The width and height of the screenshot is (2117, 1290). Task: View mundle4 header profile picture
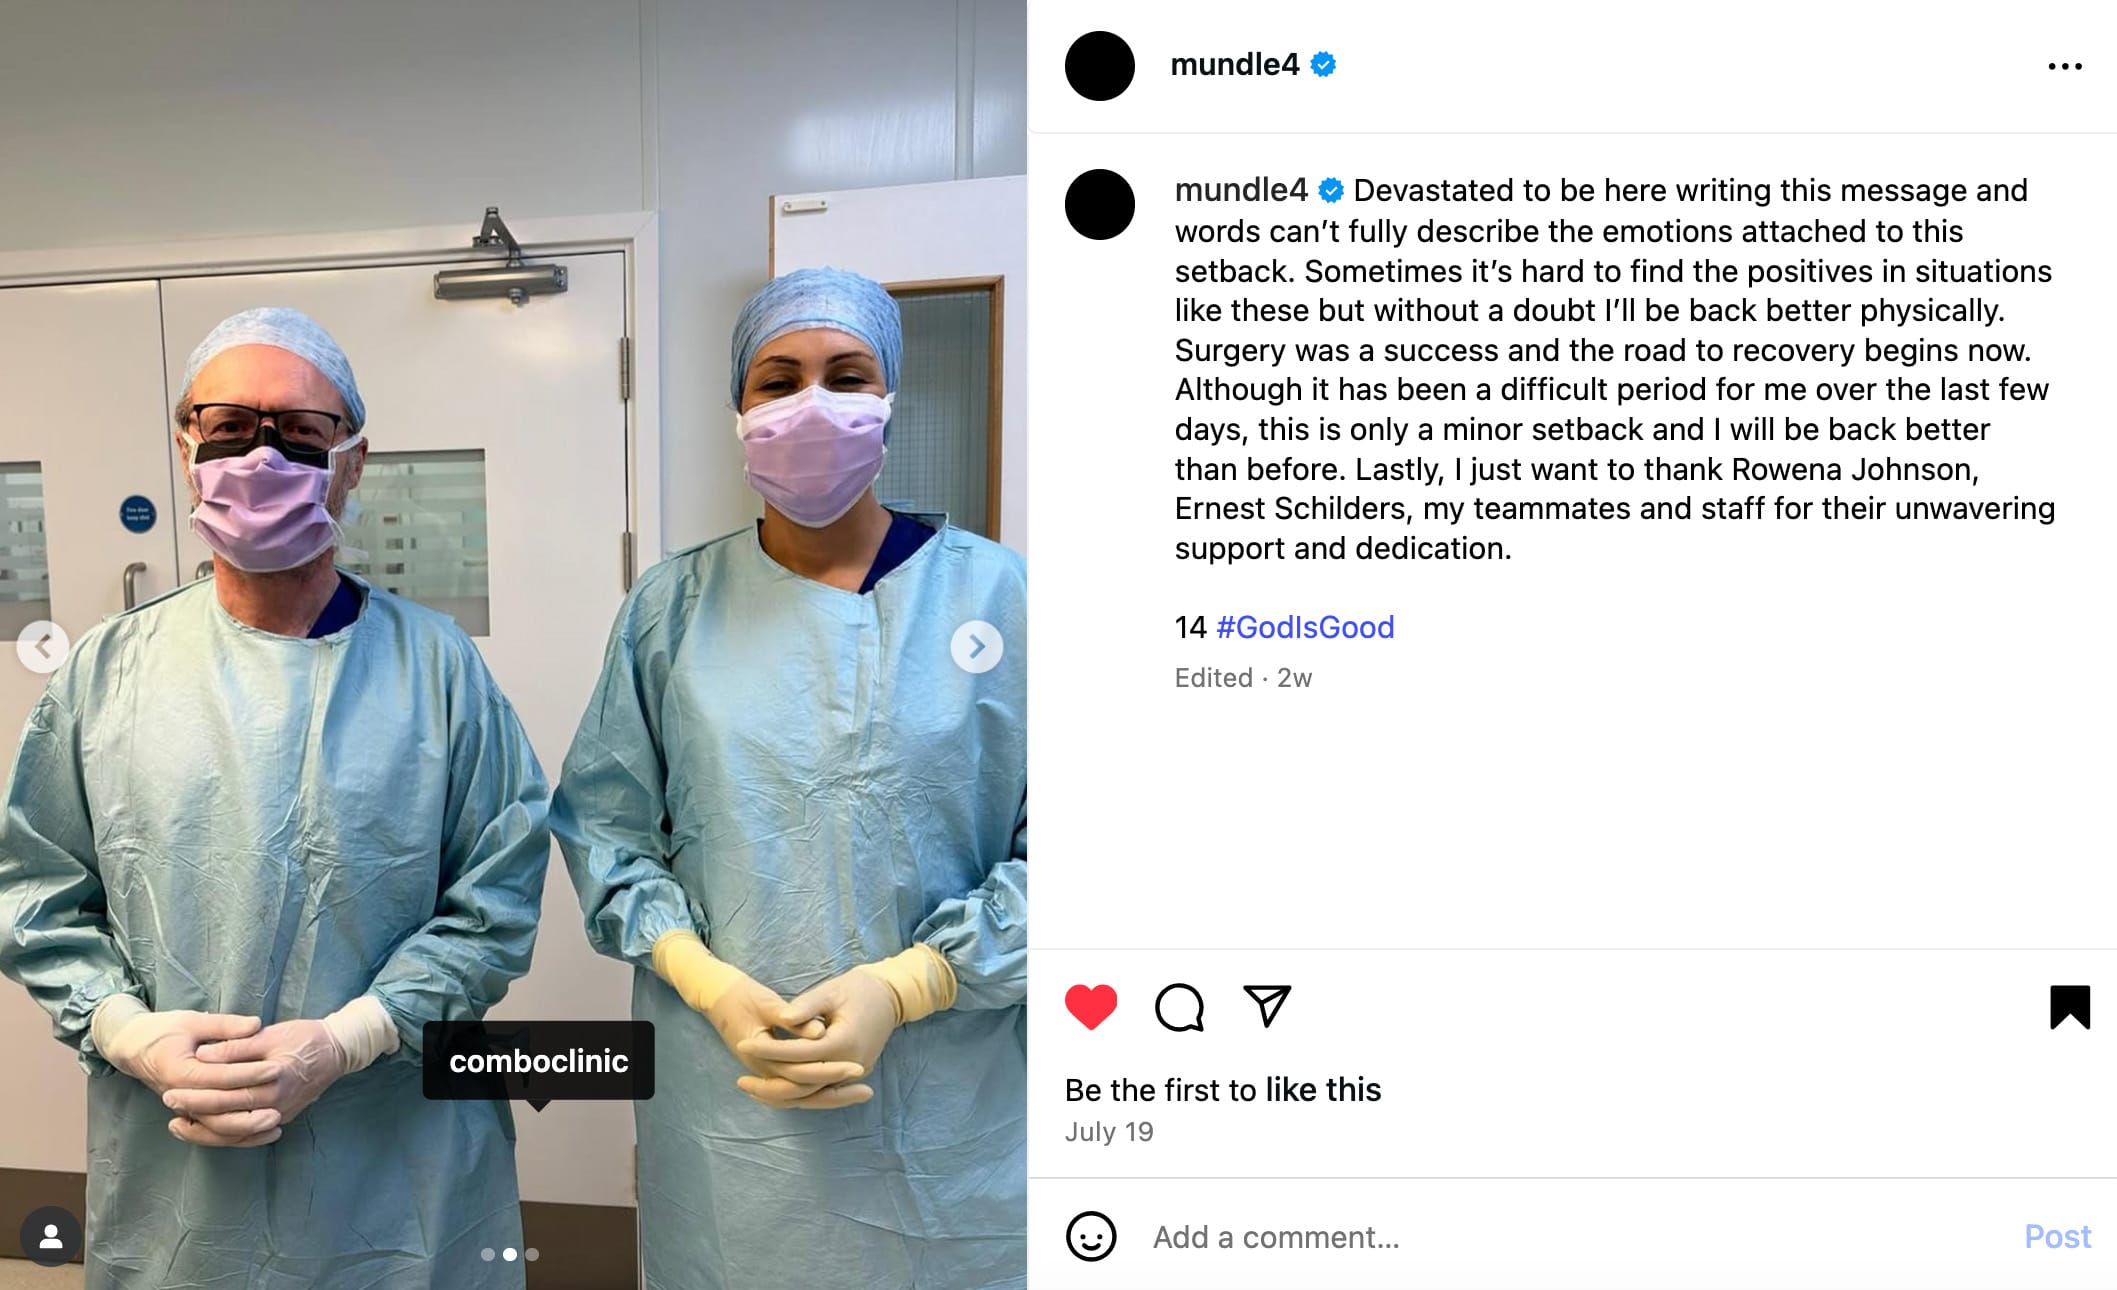pyautogui.click(x=1100, y=66)
